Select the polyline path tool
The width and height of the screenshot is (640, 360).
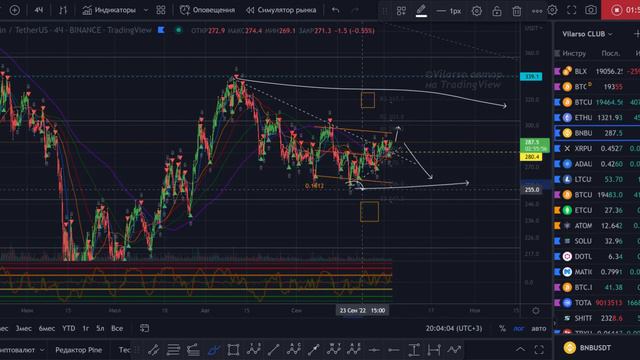pos(453,350)
